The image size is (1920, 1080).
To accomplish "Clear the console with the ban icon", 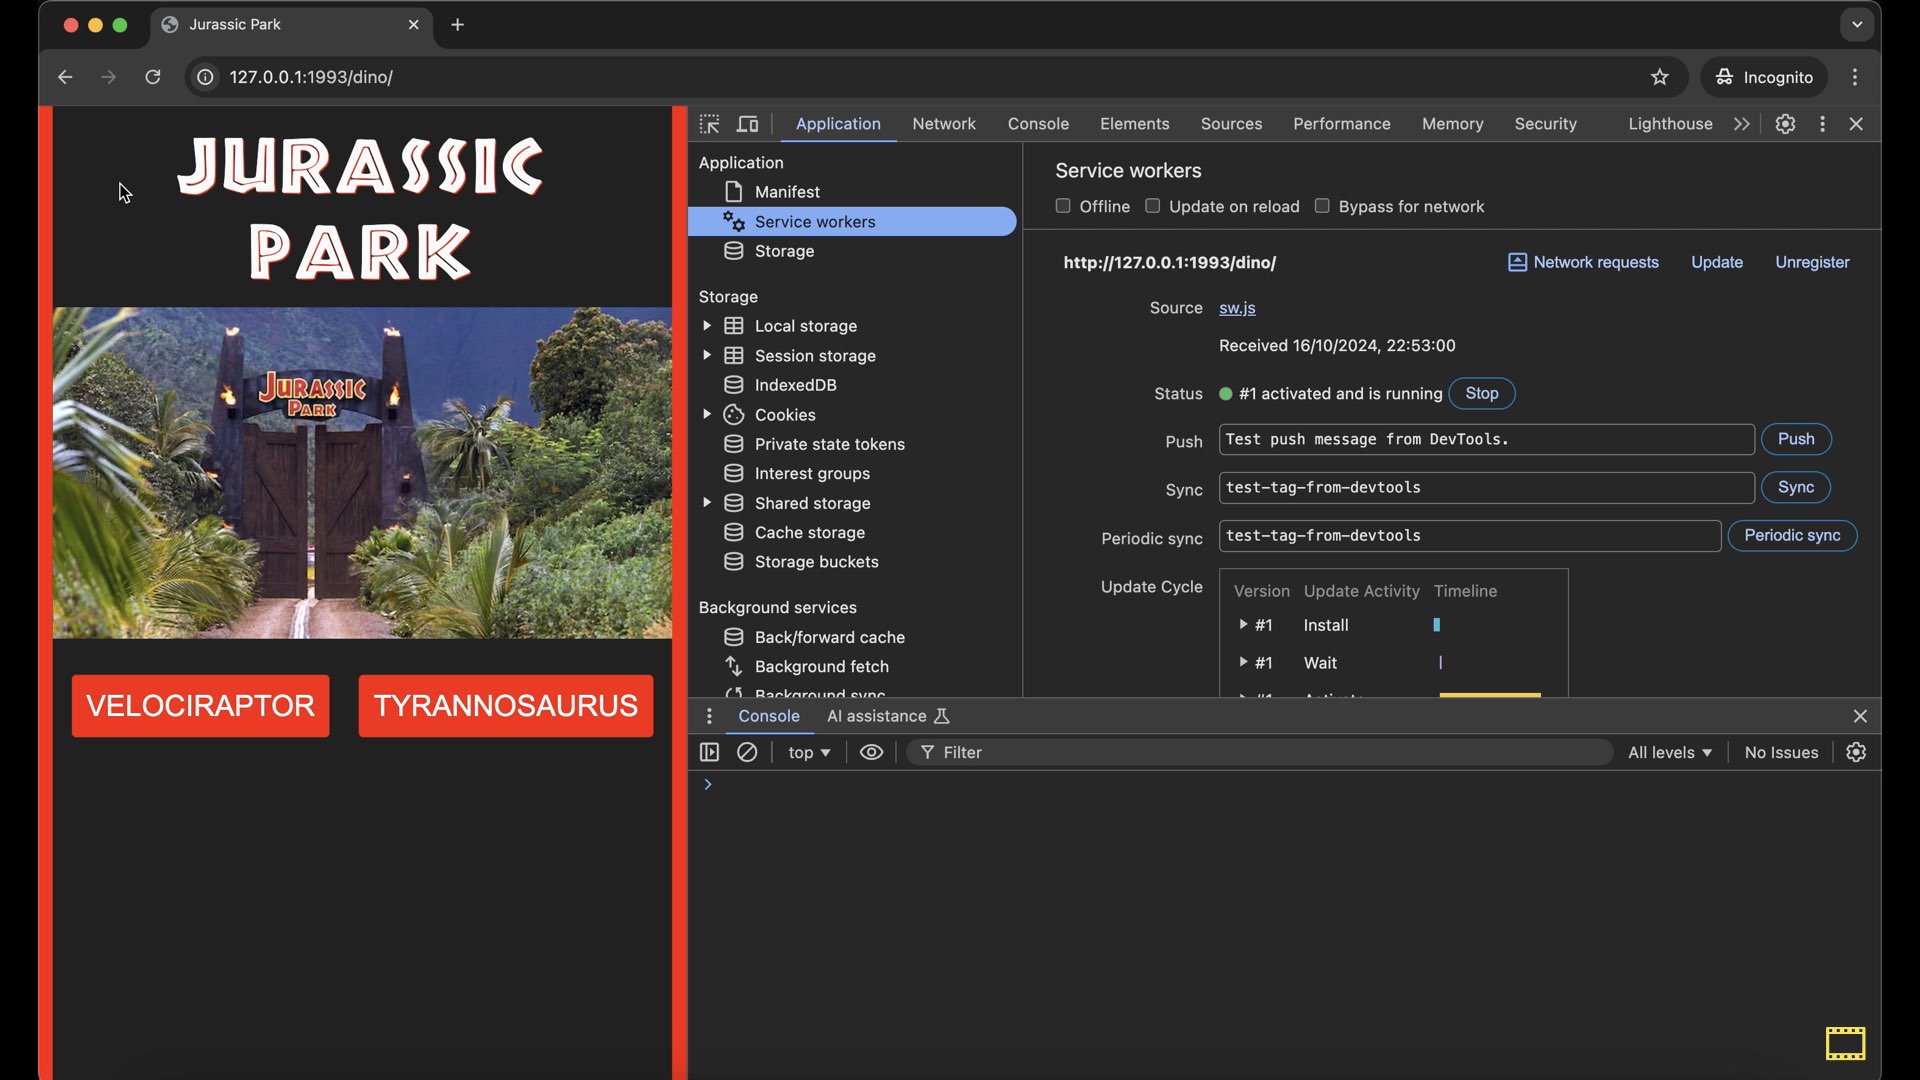I will pos(747,752).
